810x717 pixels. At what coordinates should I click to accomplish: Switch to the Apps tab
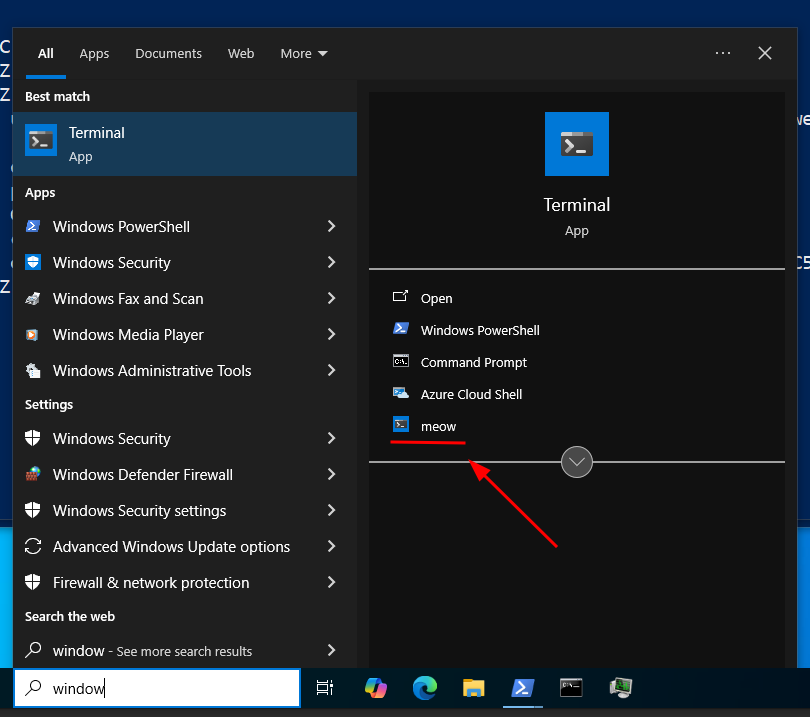[94, 54]
